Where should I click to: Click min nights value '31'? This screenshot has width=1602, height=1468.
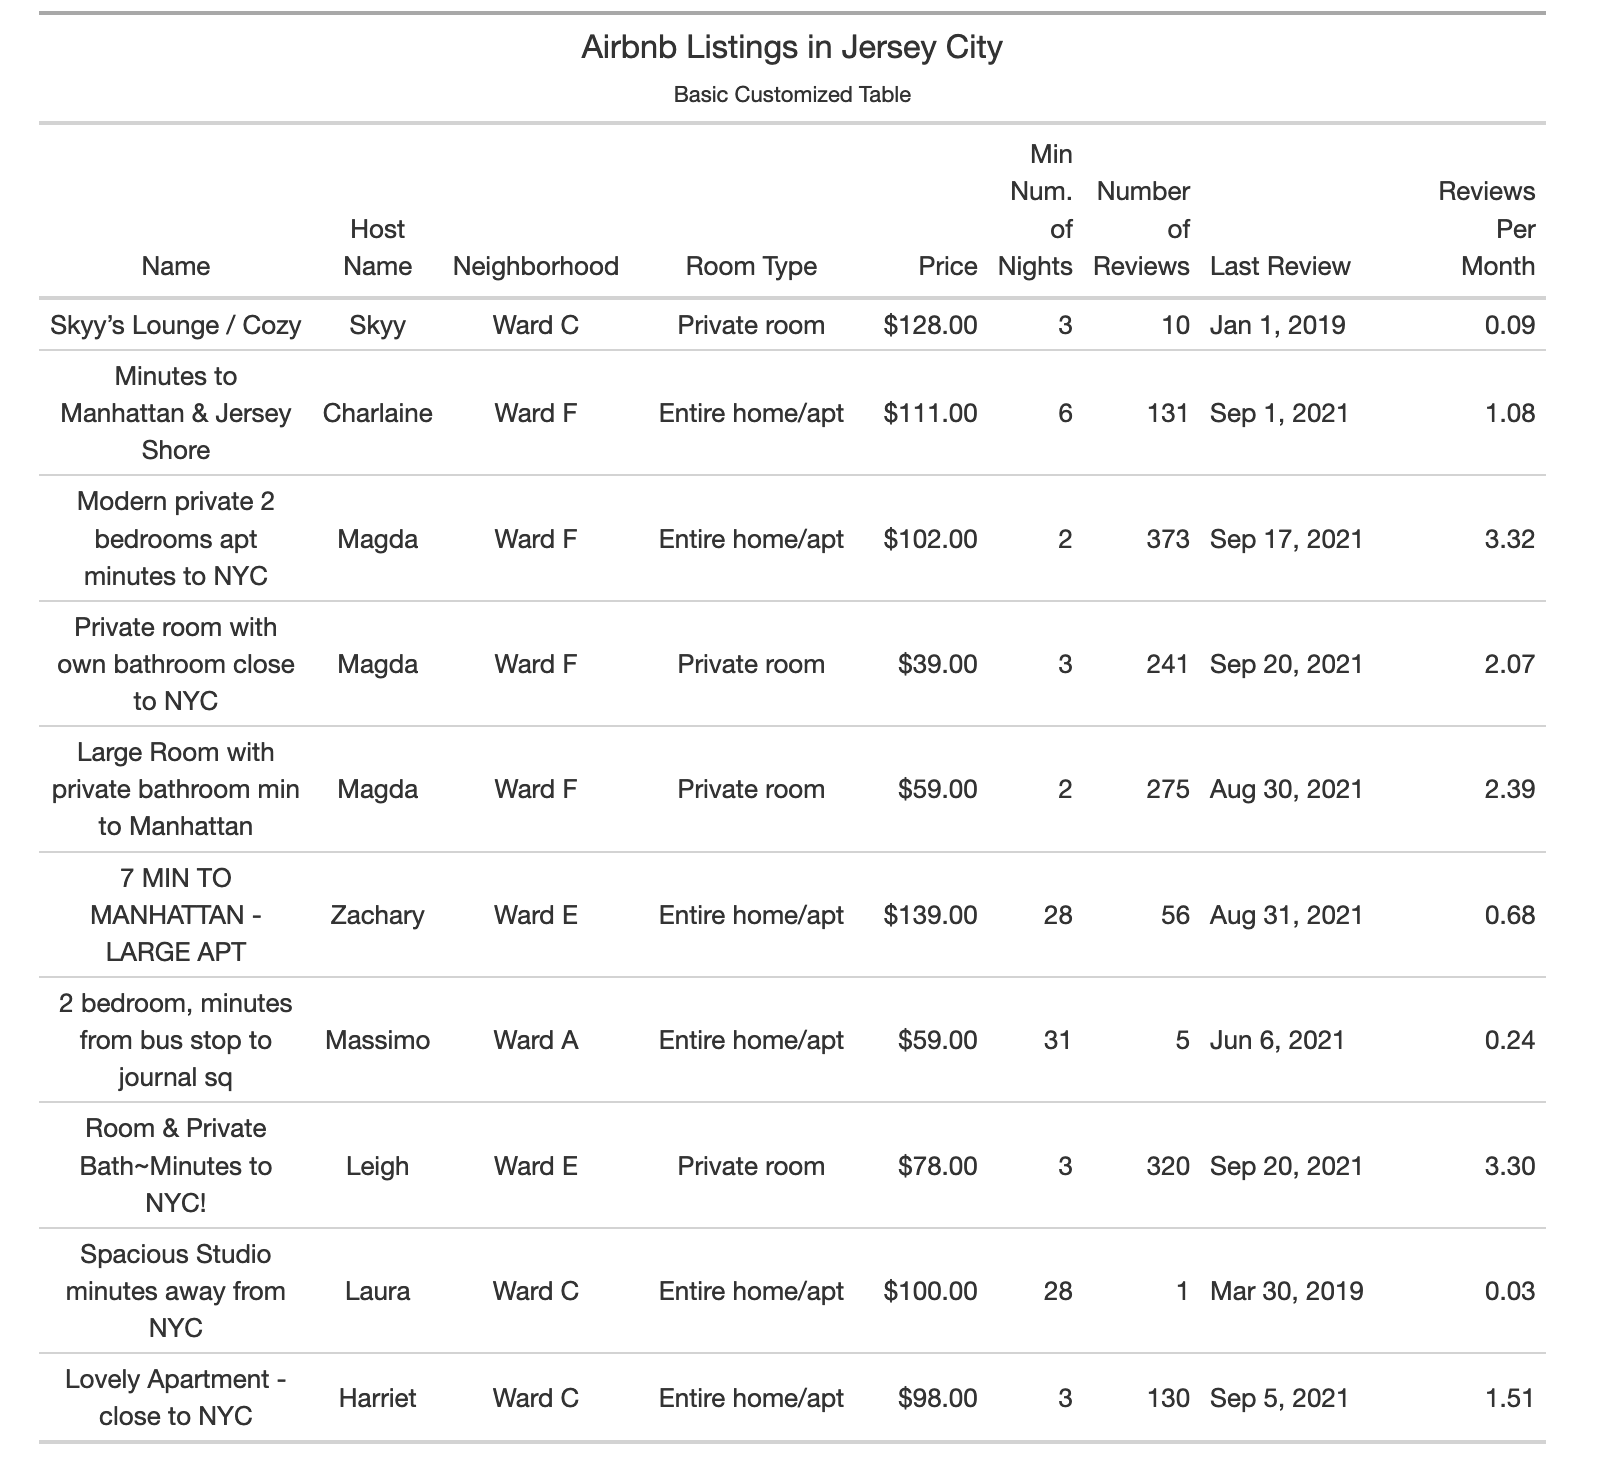point(1057,1040)
